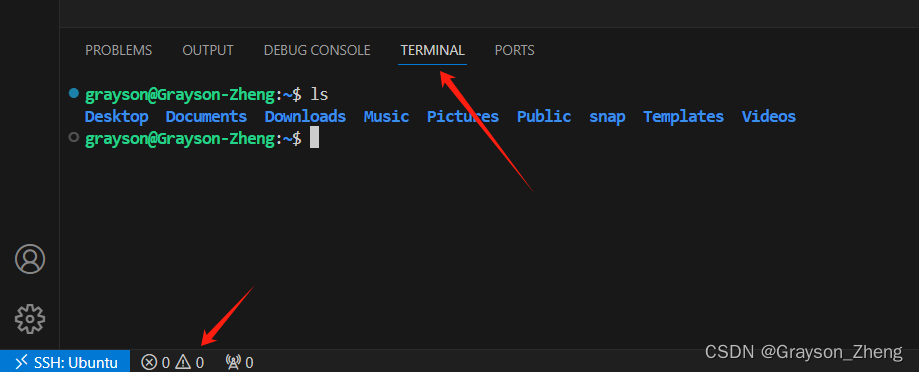
Task: Click the Templates directory name
Action: 683,117
